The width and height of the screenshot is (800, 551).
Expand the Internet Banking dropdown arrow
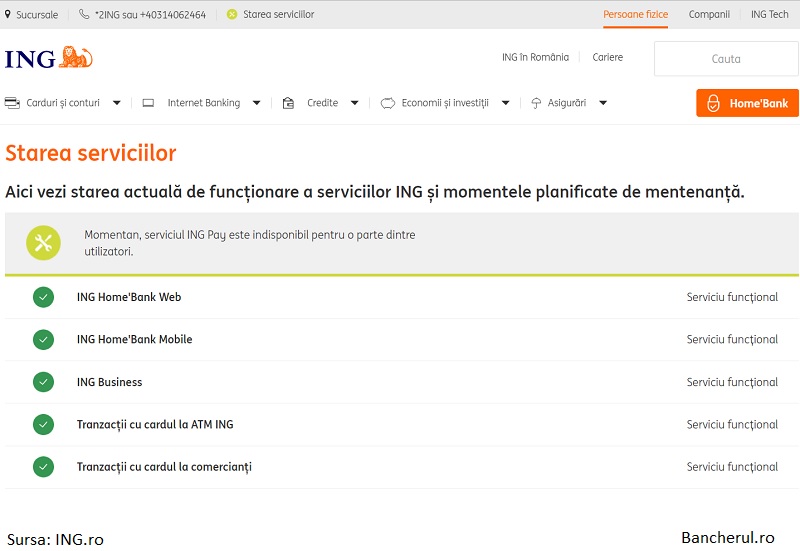256,103
